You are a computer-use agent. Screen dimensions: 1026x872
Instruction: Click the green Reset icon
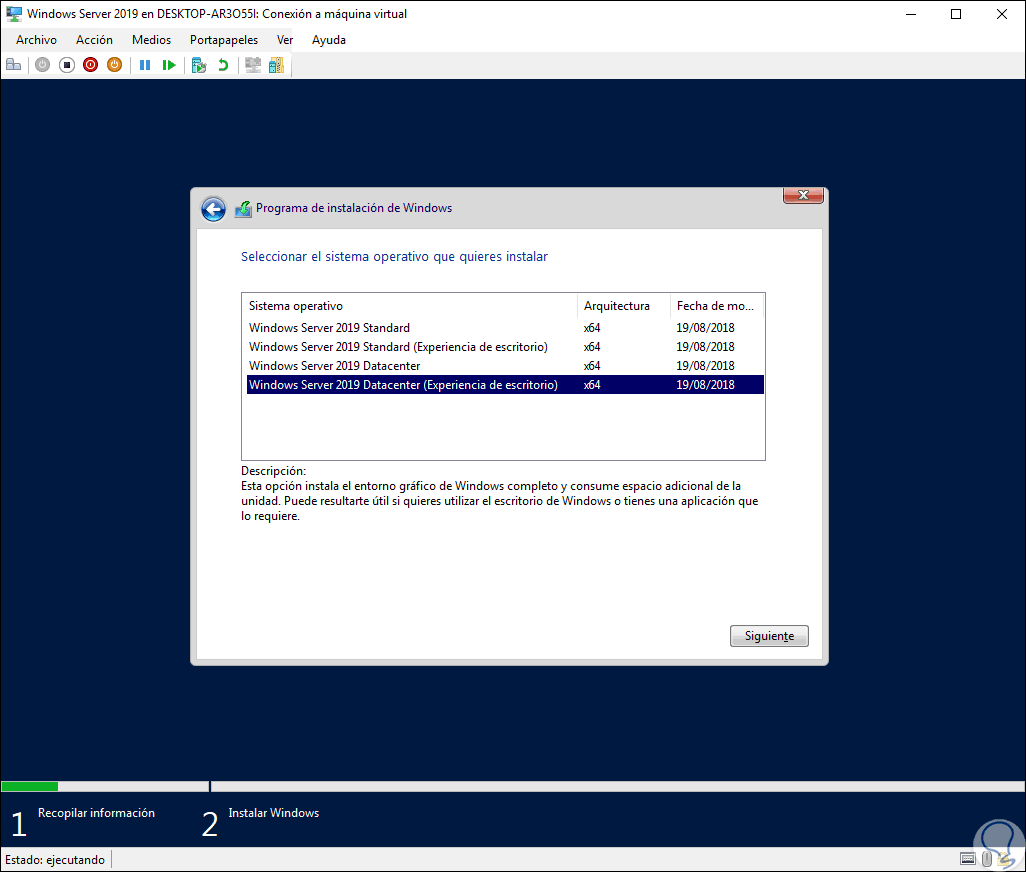169,65
